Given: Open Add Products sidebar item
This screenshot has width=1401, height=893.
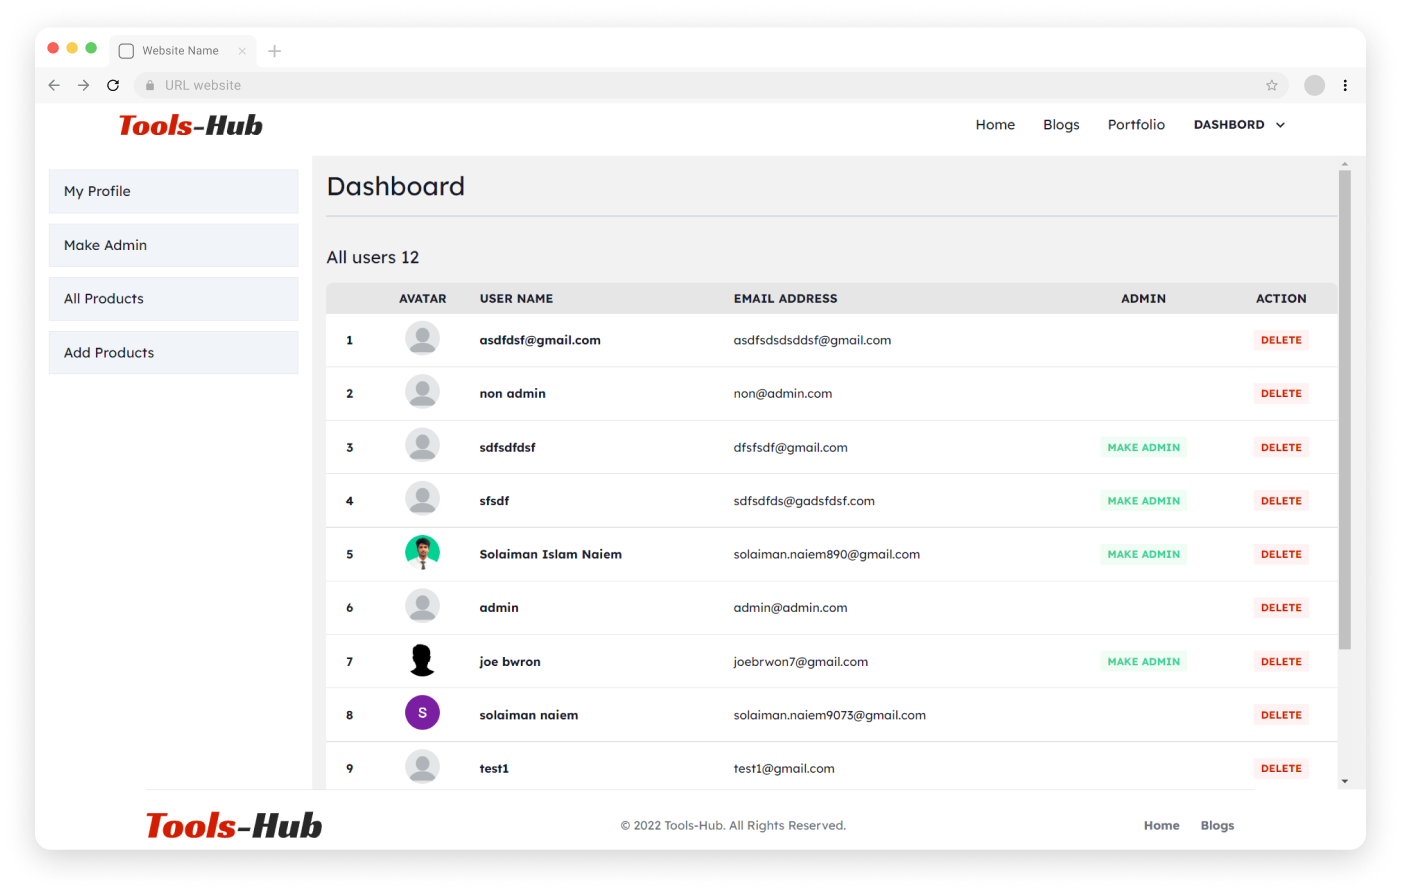Looking at the screenshot, I should coord(173,353).
